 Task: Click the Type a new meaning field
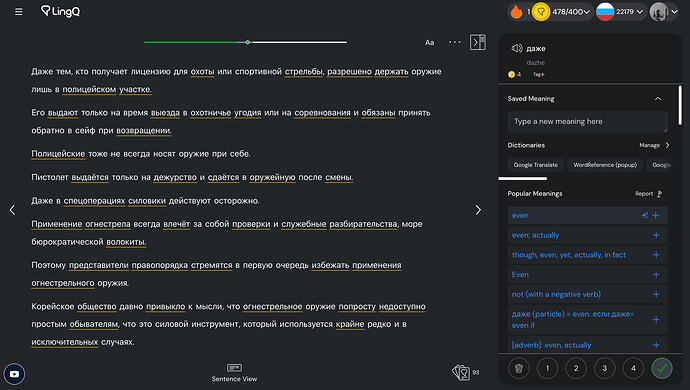tap(587, 121)
